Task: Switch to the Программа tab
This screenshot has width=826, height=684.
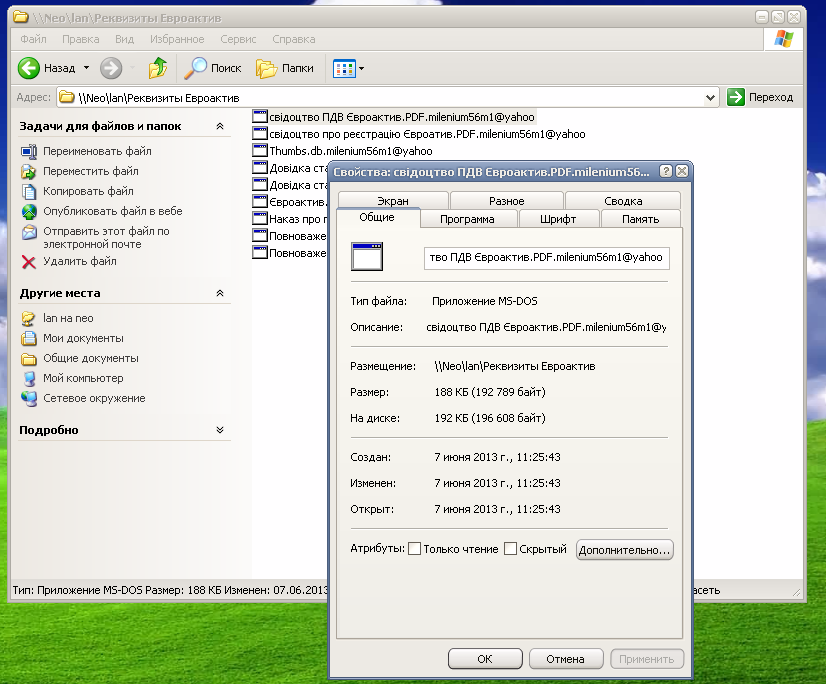Action: pos(466,219)
